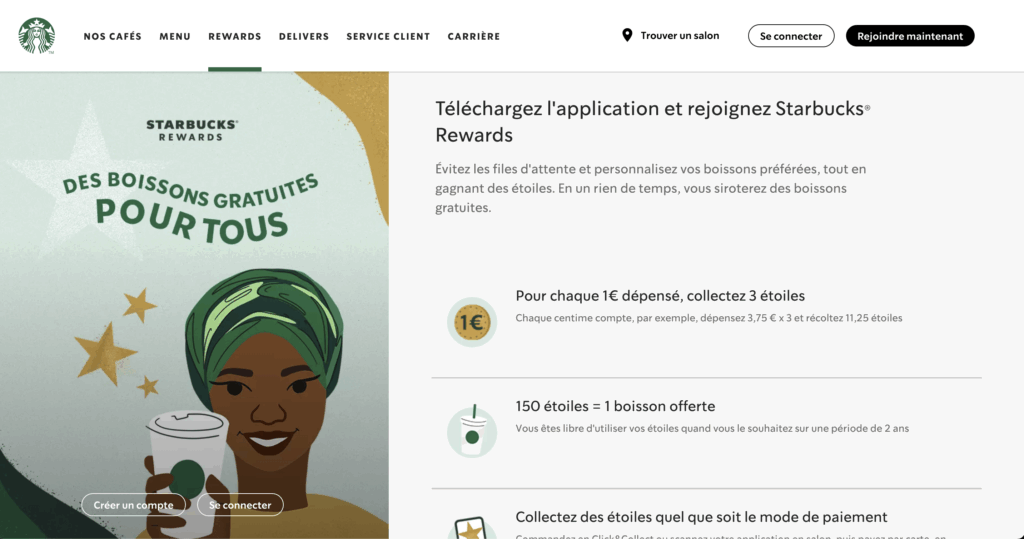Open Service Client page
1024x539 pixels.
pos(388,37)
